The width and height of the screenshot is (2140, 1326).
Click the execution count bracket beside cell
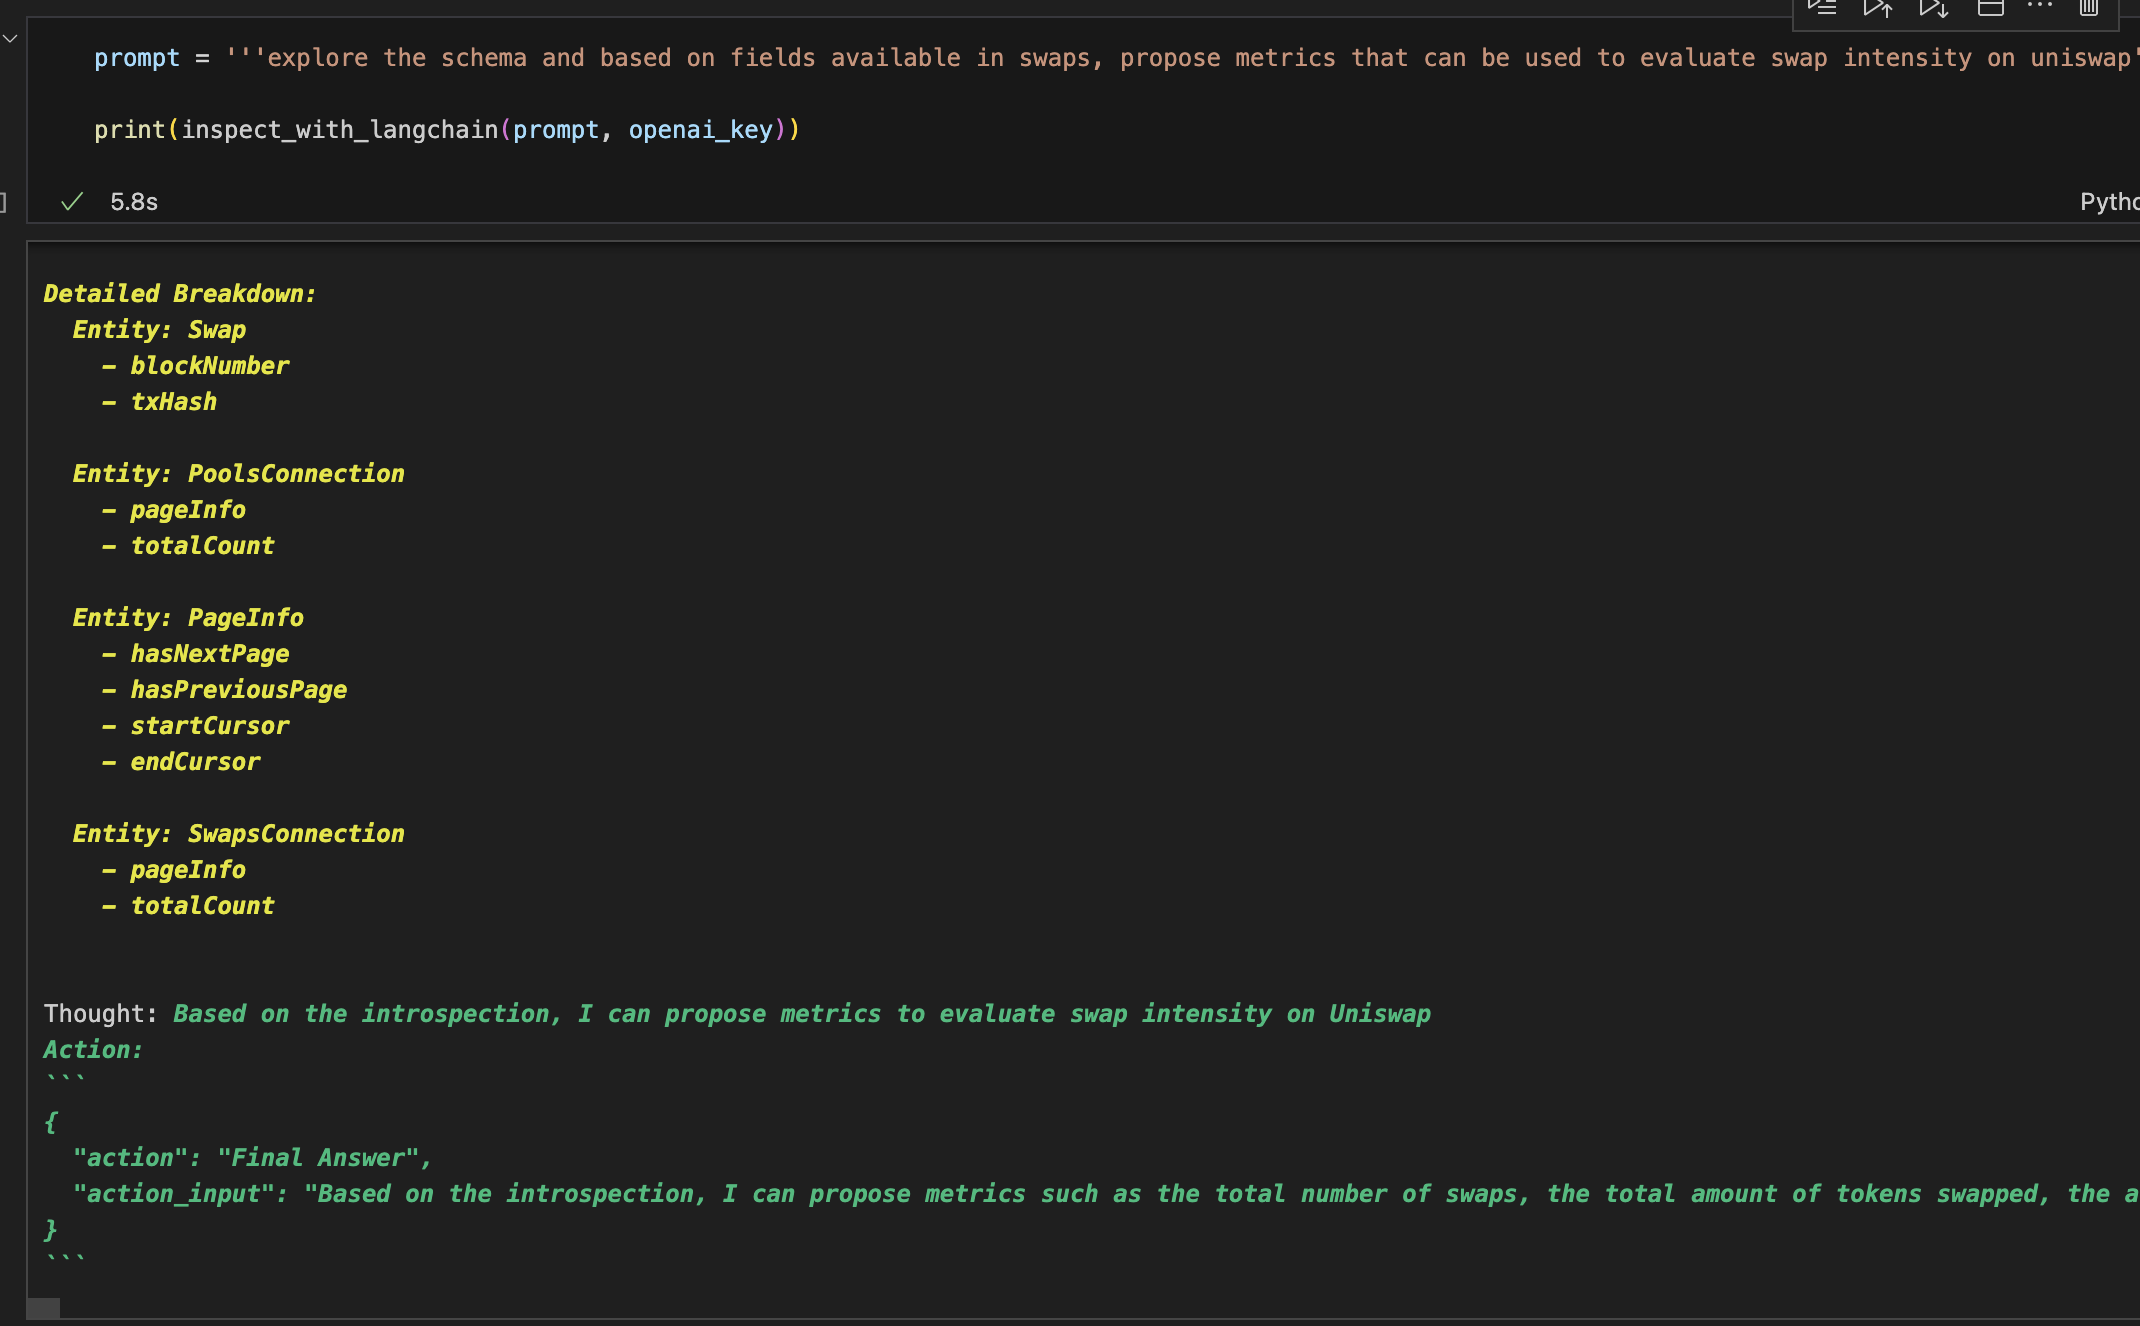(4, 202)
